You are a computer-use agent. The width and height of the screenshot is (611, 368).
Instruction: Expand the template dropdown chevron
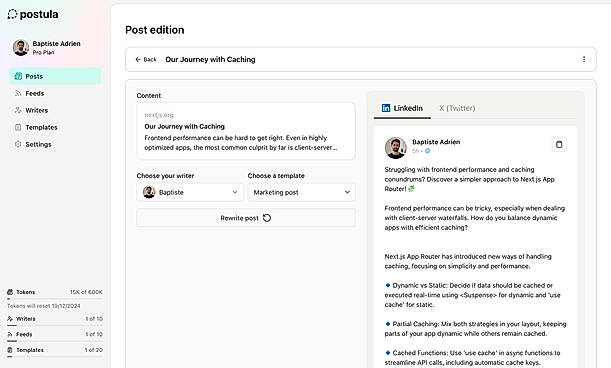(347, 192)
